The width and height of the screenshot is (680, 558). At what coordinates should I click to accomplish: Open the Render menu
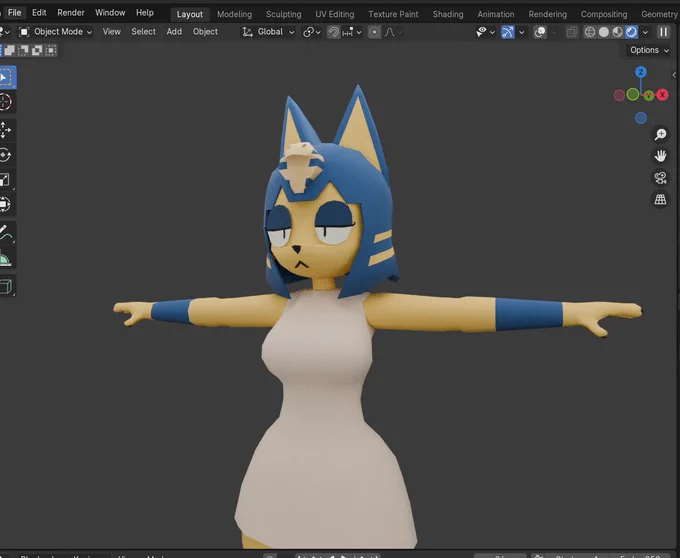point(71,13)
